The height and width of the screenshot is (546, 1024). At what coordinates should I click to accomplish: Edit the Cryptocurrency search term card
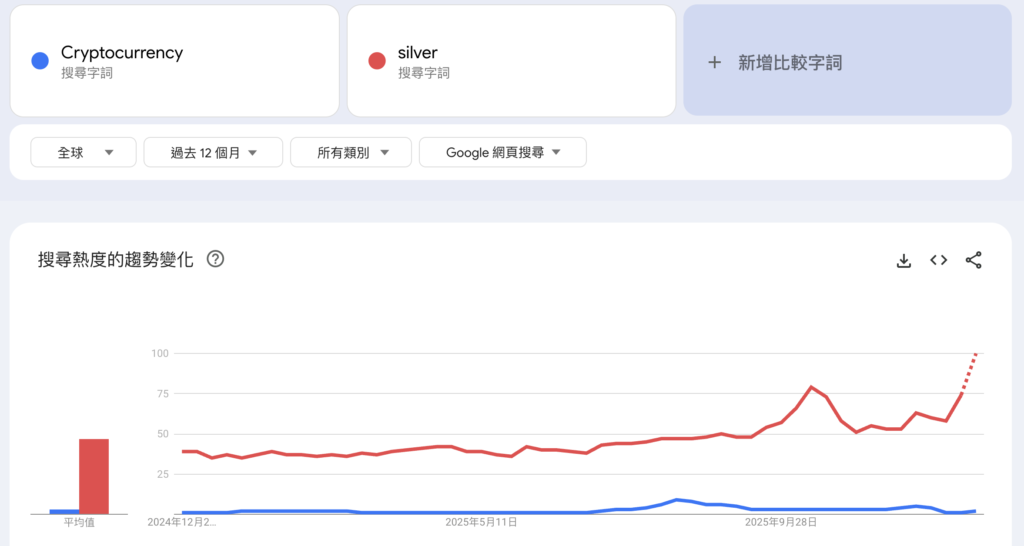[x=175, y=61]
